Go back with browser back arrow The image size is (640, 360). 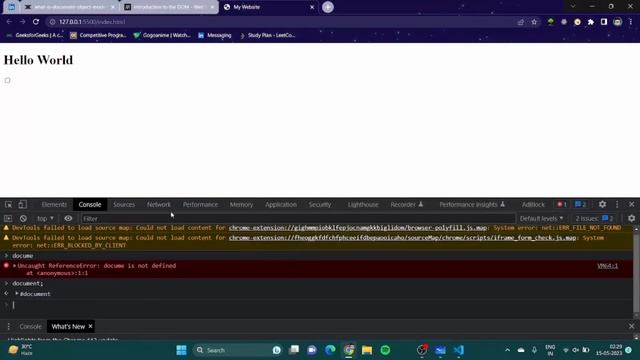9,22
